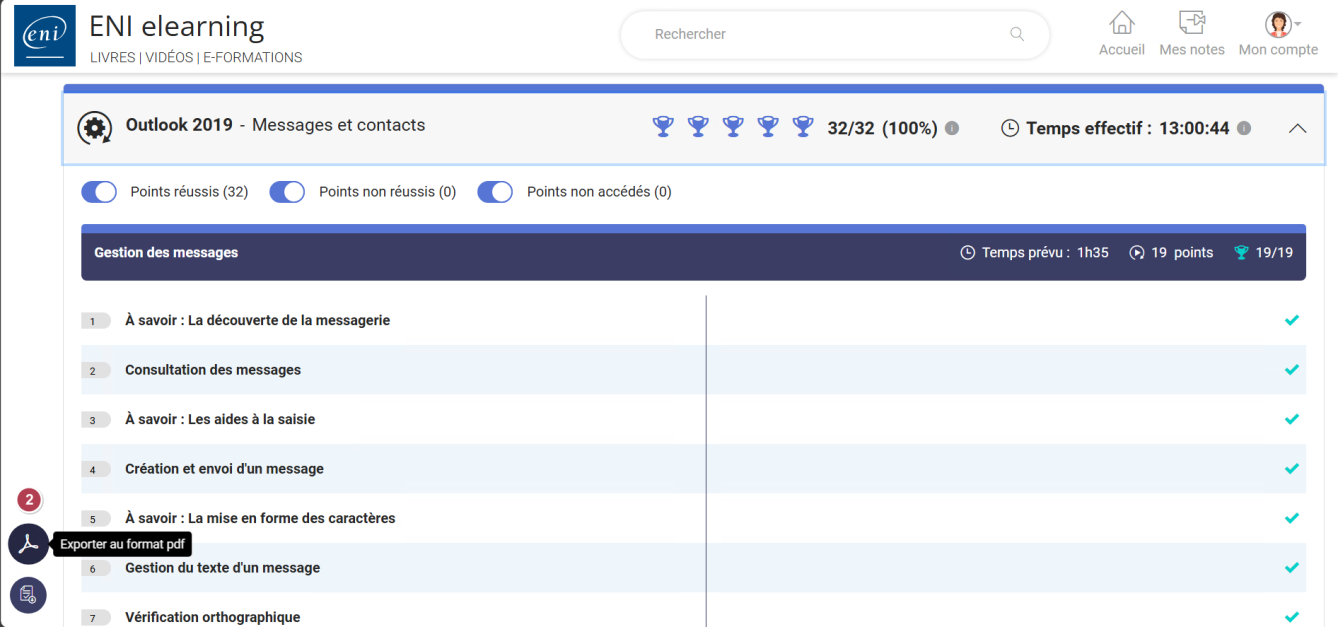Click the 'ENI elearning' title
1338x627 pixels.
point(177,26)
